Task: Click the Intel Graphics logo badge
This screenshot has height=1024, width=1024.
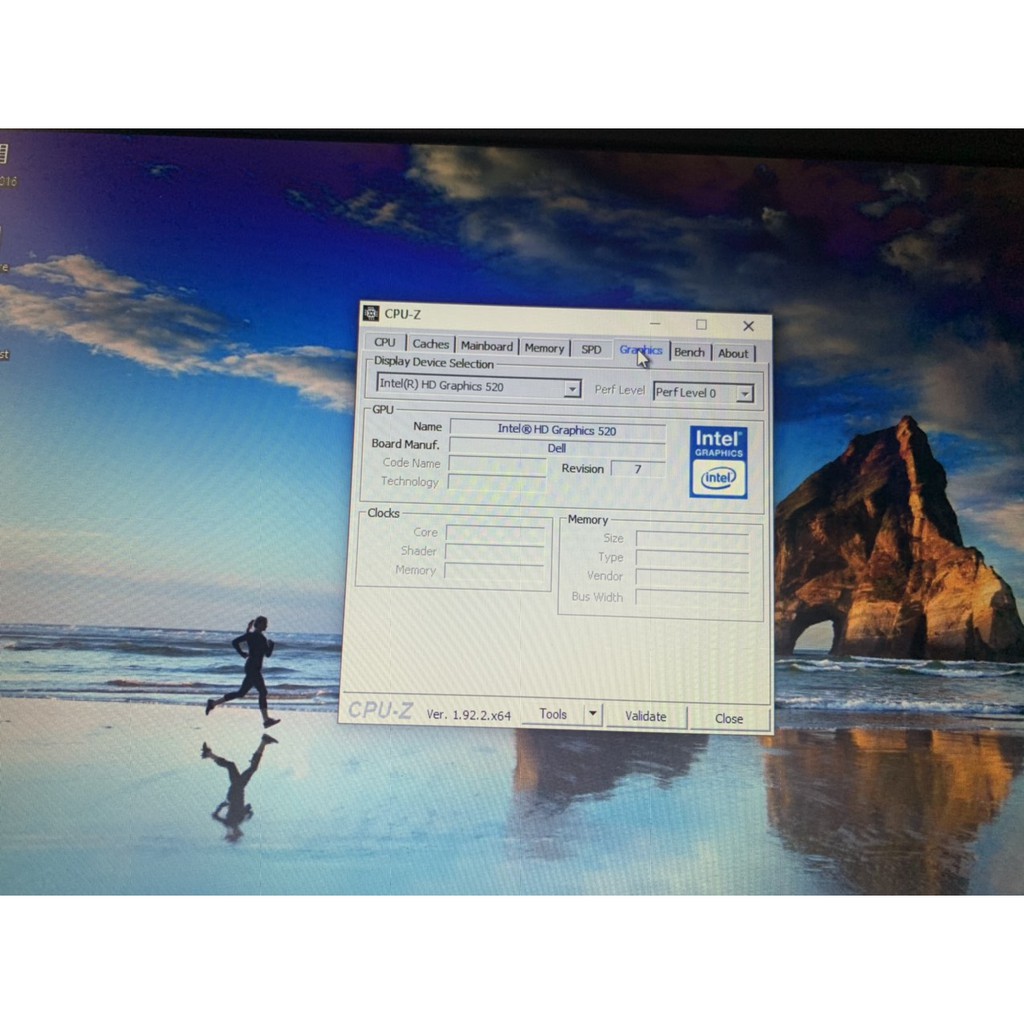Action: [718, 441]
